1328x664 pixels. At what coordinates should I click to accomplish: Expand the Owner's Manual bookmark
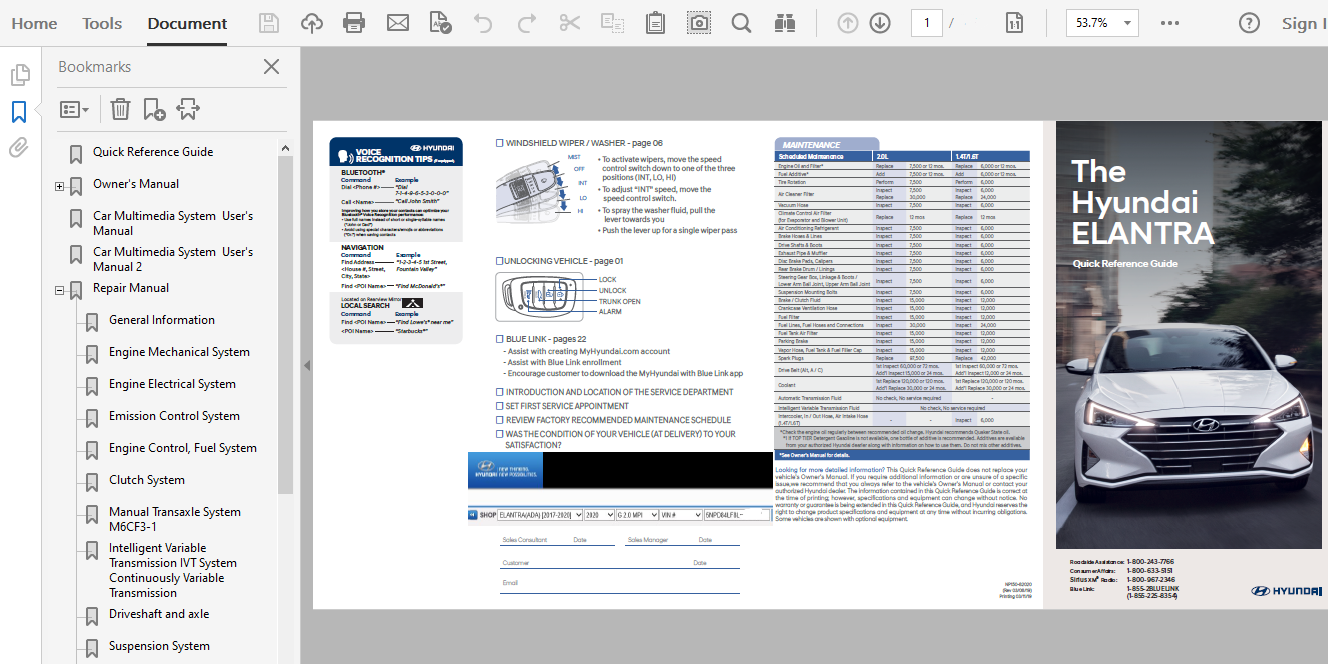pos(60,186)
